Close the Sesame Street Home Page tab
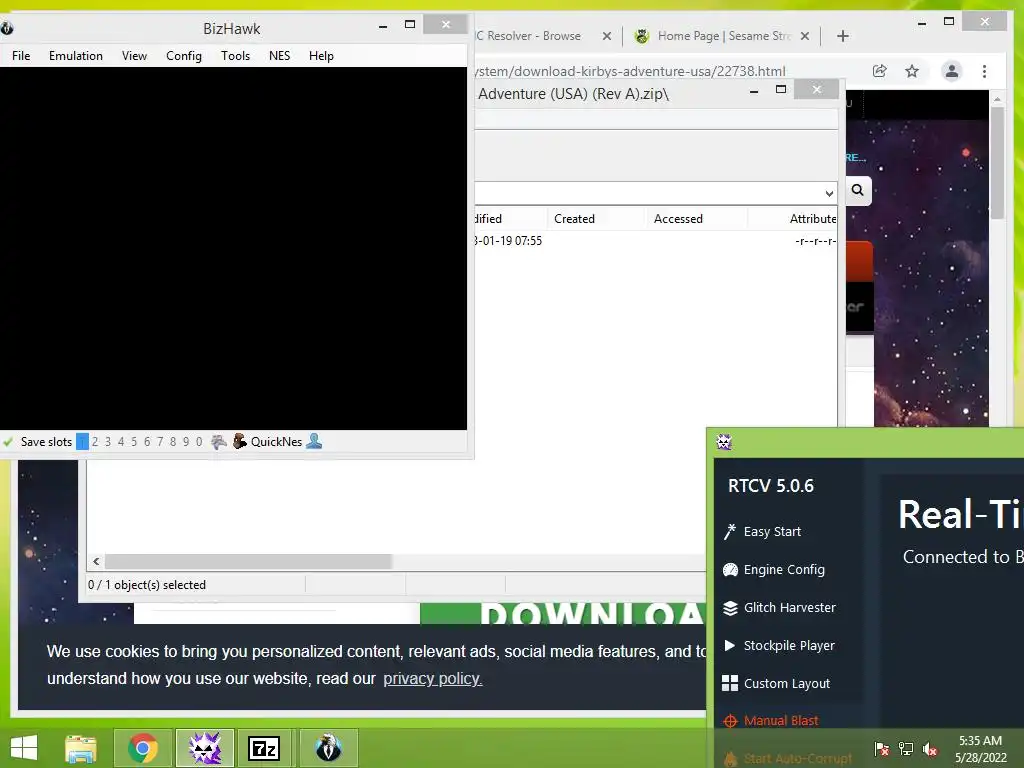 (805, 36)
